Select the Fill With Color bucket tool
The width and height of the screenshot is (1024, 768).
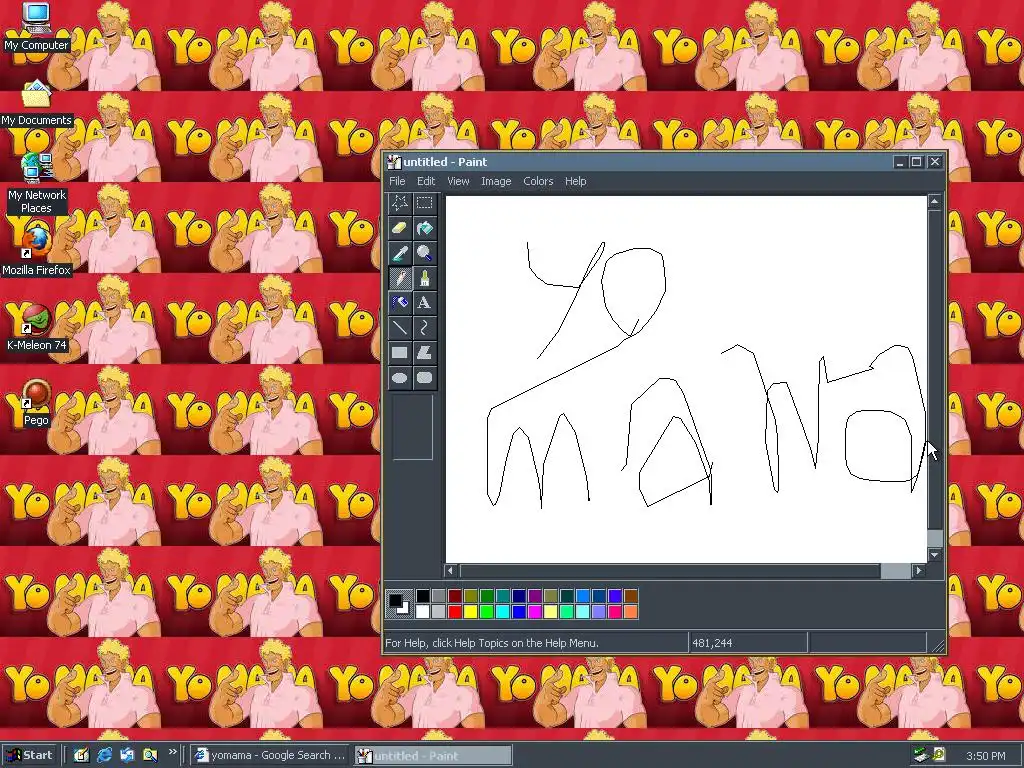point(424,228)
